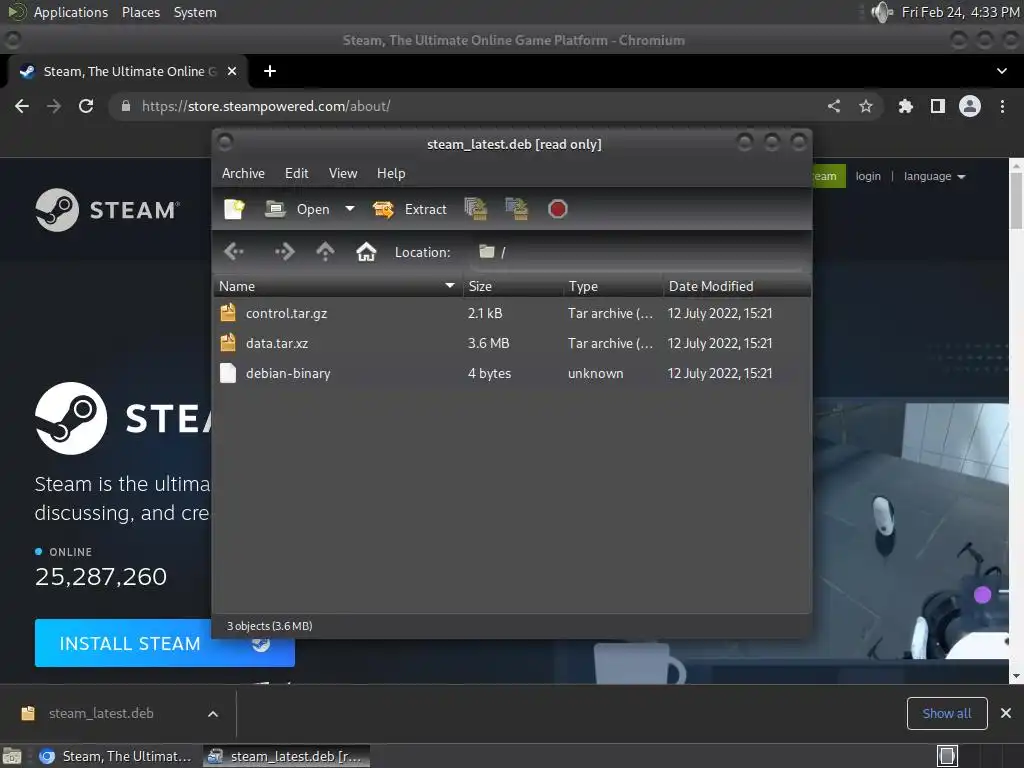Open the Places menu in top panel
The image size is (1024, 768).
141,12
